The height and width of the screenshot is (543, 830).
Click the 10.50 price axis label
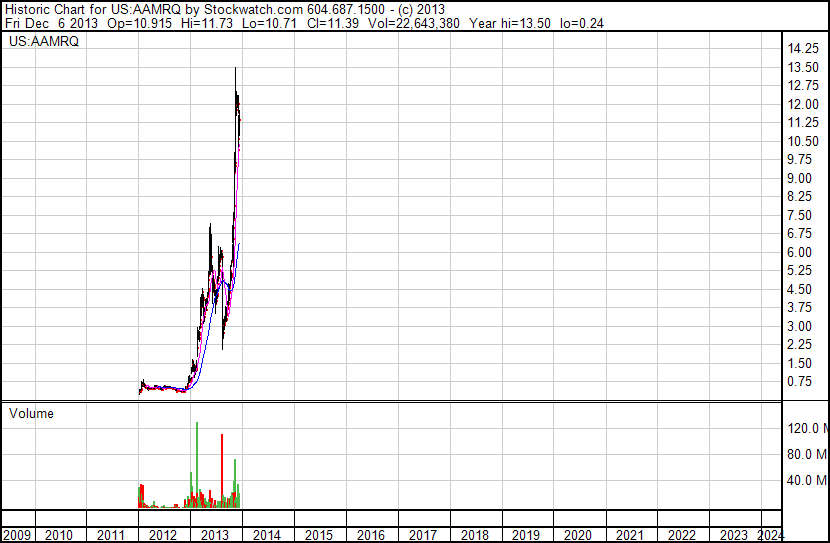[803, 141]
